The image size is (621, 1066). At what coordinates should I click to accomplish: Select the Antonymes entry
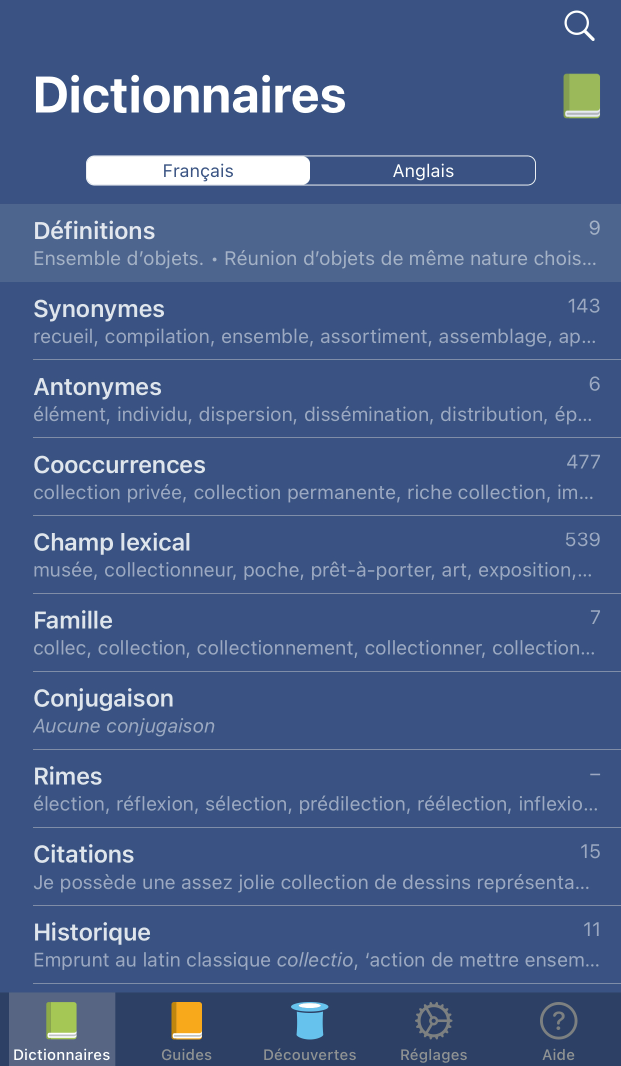[x=310, y=399]
